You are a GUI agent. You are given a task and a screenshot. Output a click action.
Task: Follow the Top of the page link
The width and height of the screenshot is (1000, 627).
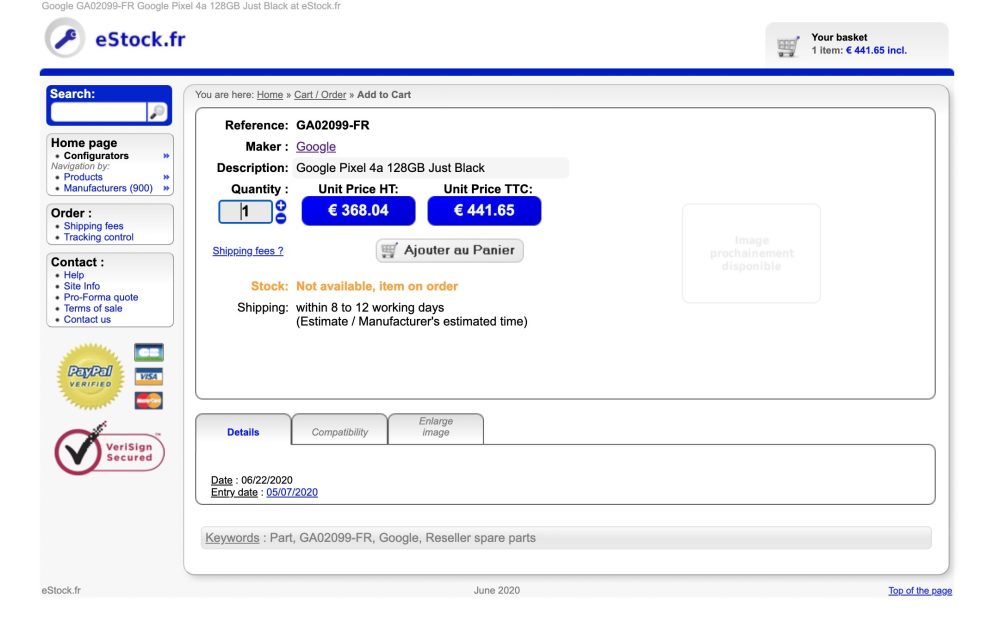coord(919,591)
